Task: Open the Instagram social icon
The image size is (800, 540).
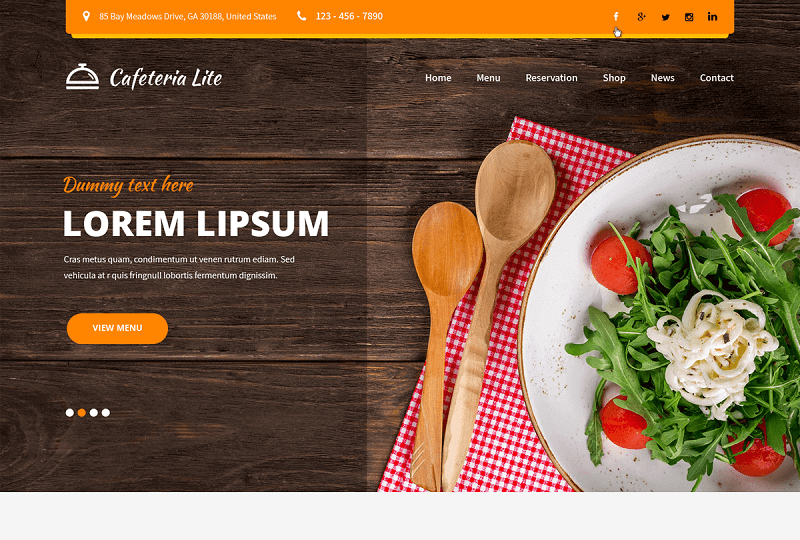Action: click(x=689, y=17)
